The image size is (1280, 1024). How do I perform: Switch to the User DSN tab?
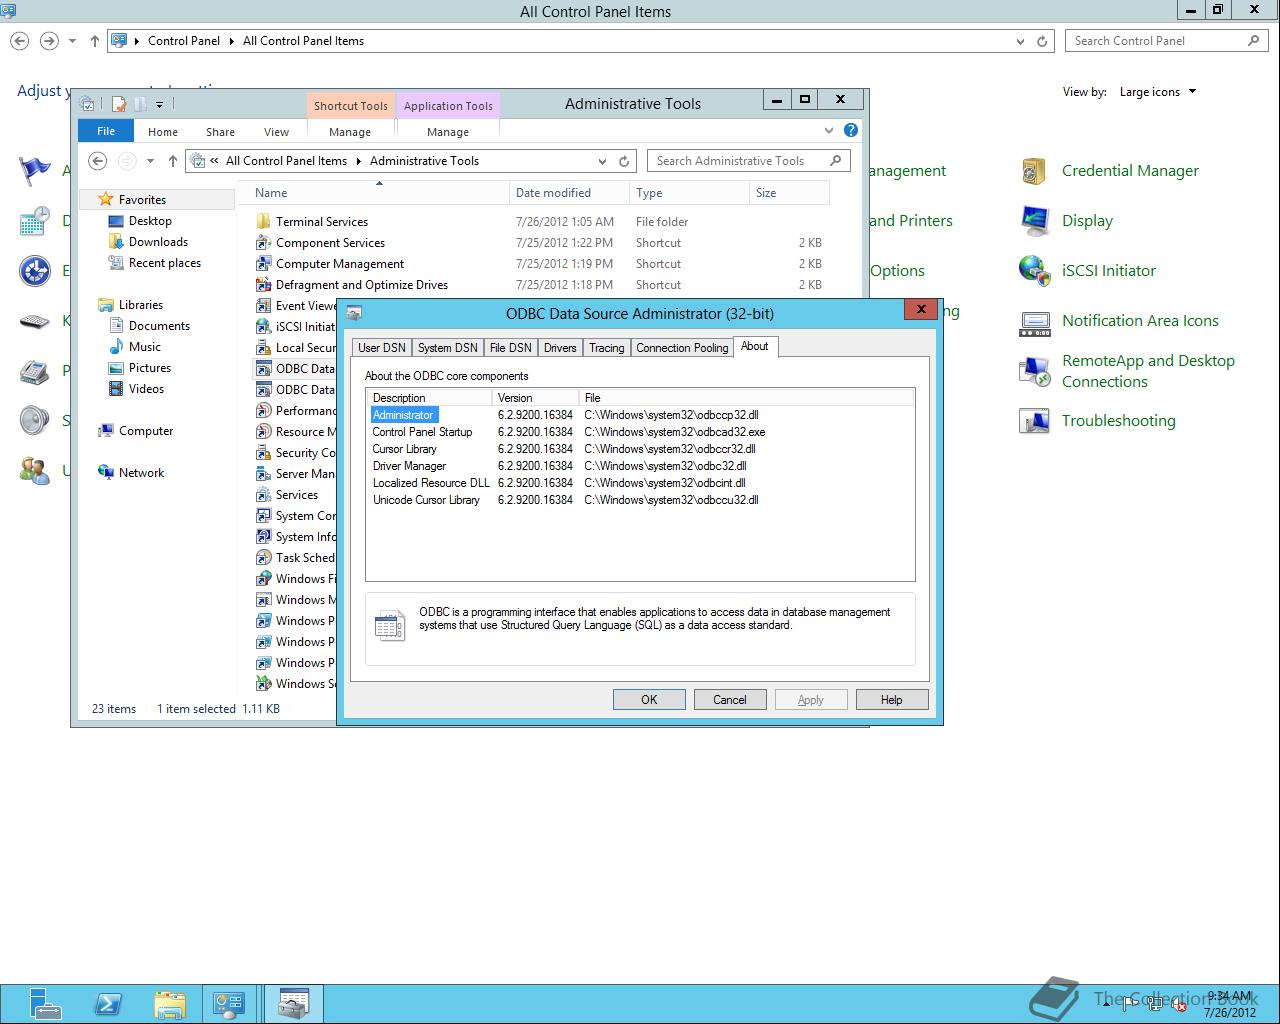382,348
